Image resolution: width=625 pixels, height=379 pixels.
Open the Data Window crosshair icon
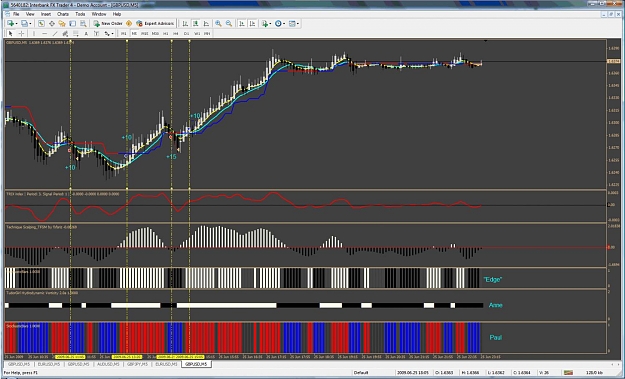pyautogui.click(x=51, y=24)
